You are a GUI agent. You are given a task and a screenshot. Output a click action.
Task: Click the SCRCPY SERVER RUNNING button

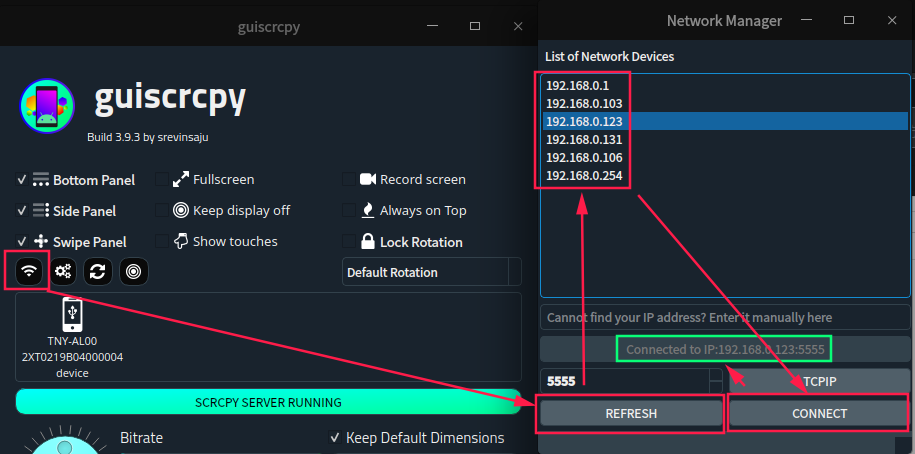[x=268, y=402]
